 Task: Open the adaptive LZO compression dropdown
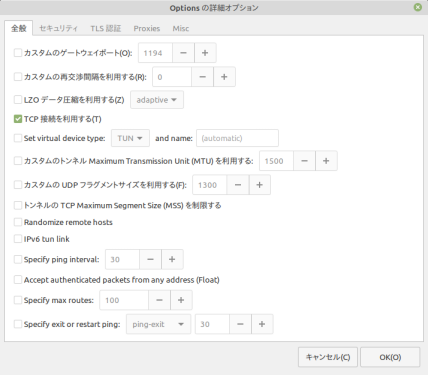(x=157, y=100)
